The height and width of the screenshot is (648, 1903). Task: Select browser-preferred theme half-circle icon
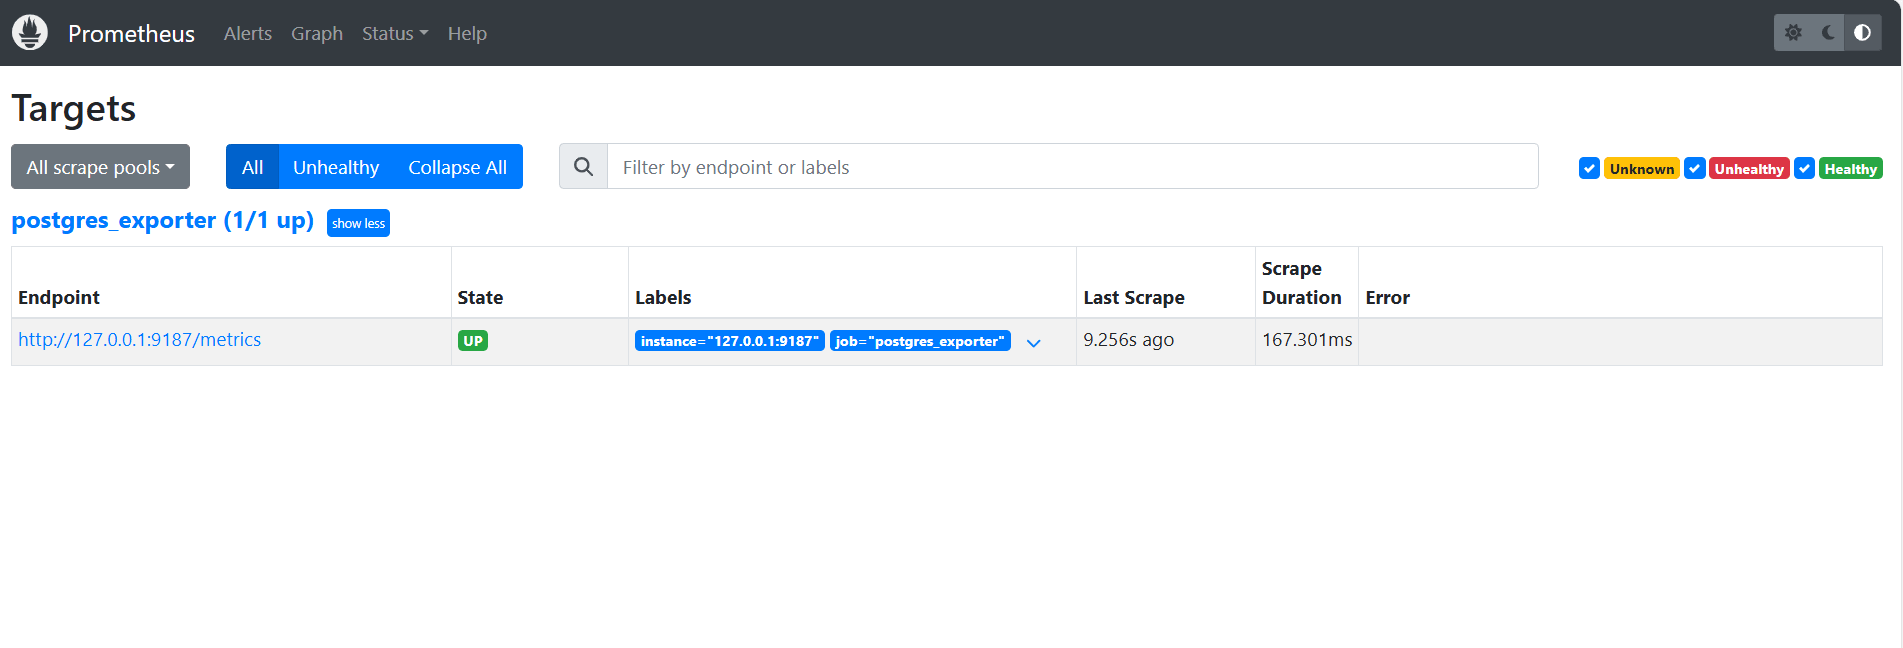tap(1862, 33)
